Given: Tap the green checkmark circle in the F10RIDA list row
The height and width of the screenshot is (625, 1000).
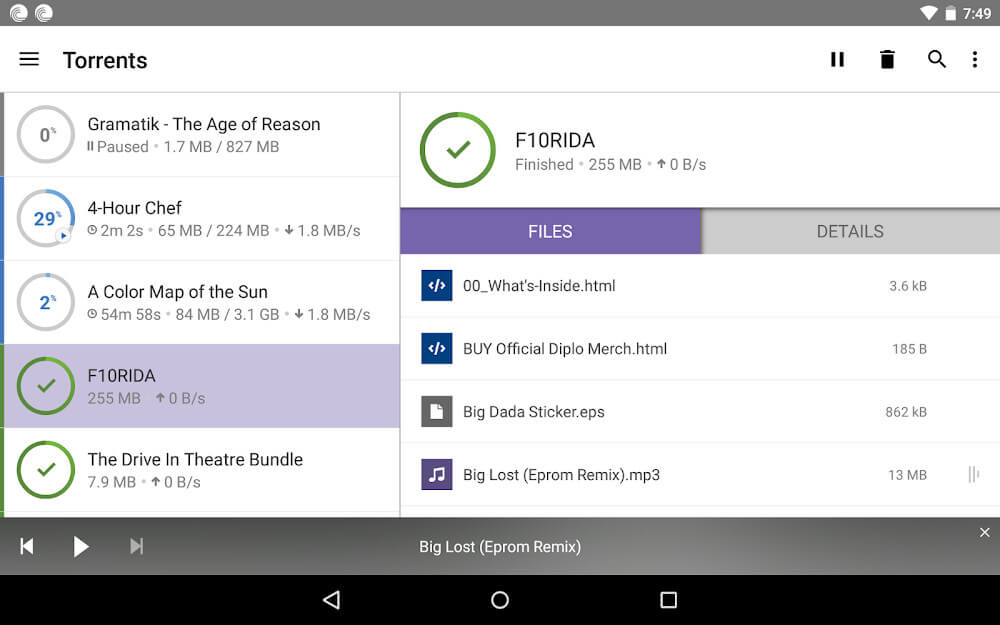Looking at the screenshot, I should click(x=46, y=386).
